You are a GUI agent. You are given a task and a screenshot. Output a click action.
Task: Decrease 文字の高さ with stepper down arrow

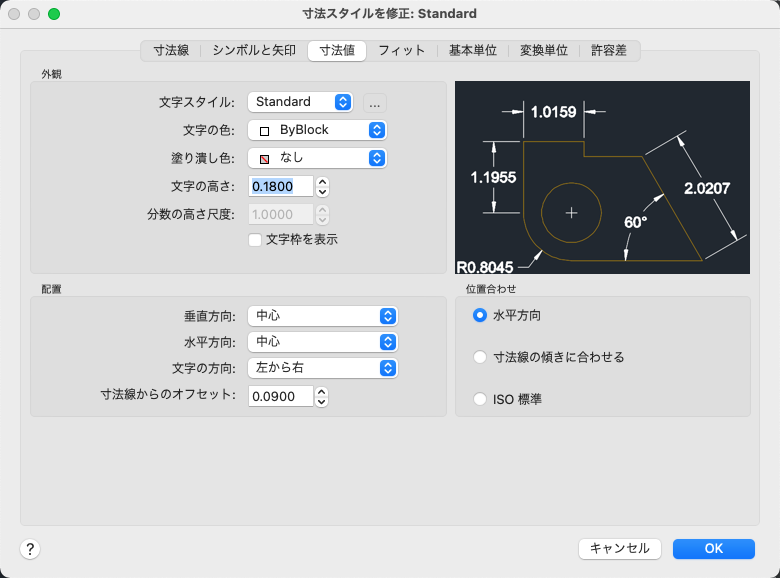pos(322,192)
